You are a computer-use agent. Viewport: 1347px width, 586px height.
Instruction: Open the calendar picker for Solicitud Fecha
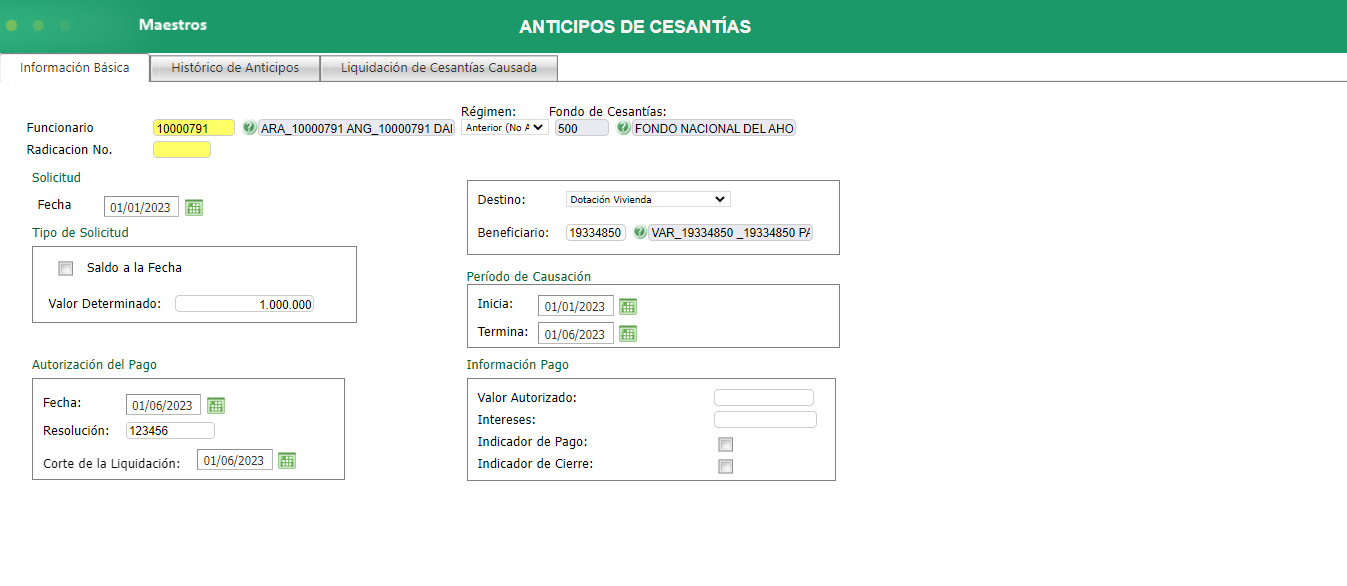coord(194,207)
